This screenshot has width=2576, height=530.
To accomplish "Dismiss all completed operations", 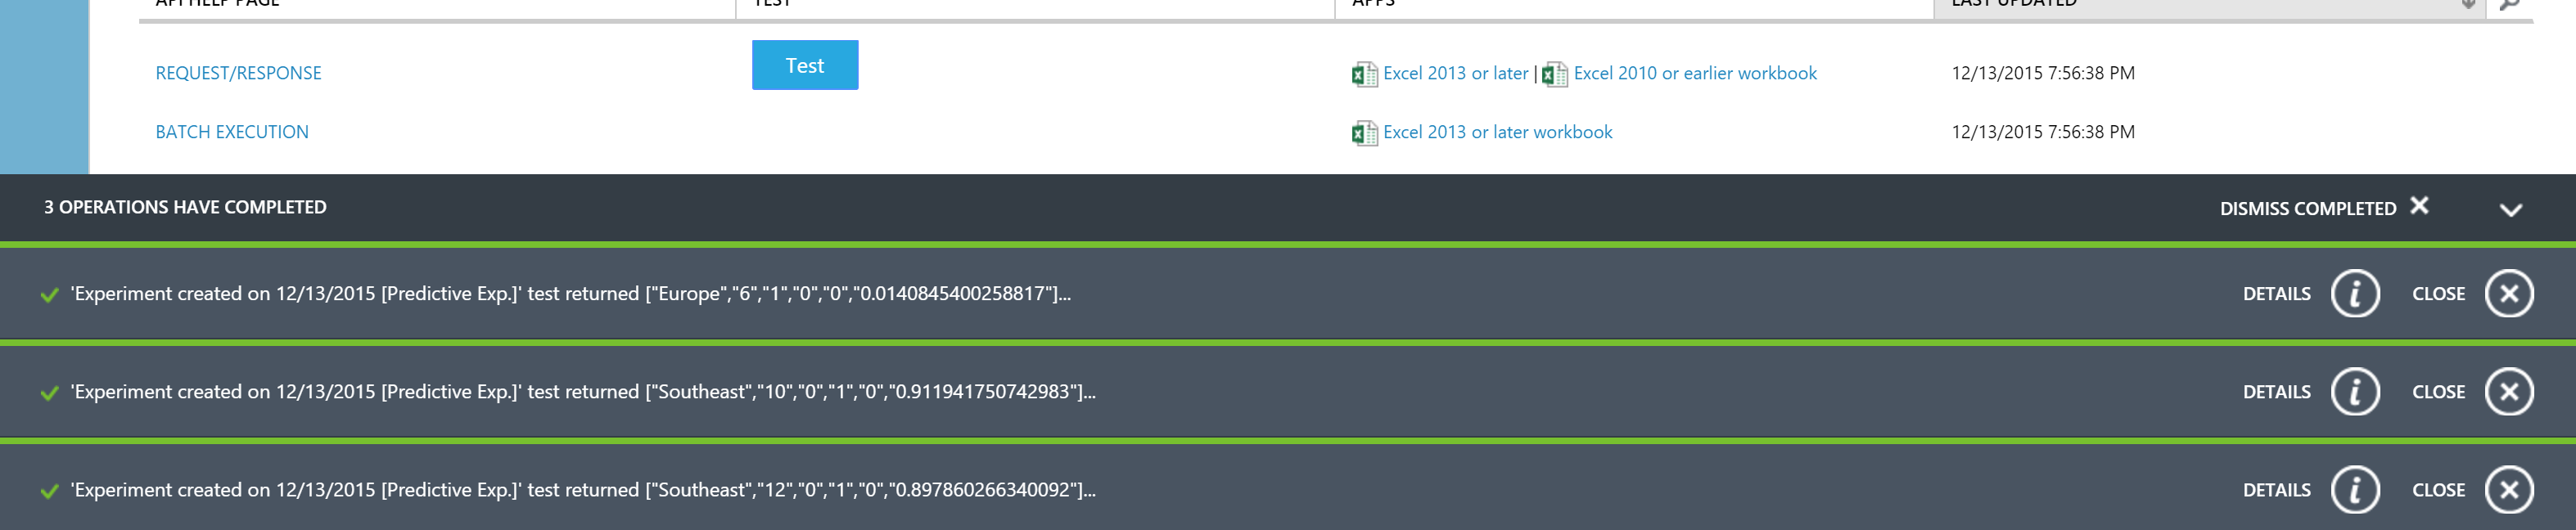I will coord(2308,208).
